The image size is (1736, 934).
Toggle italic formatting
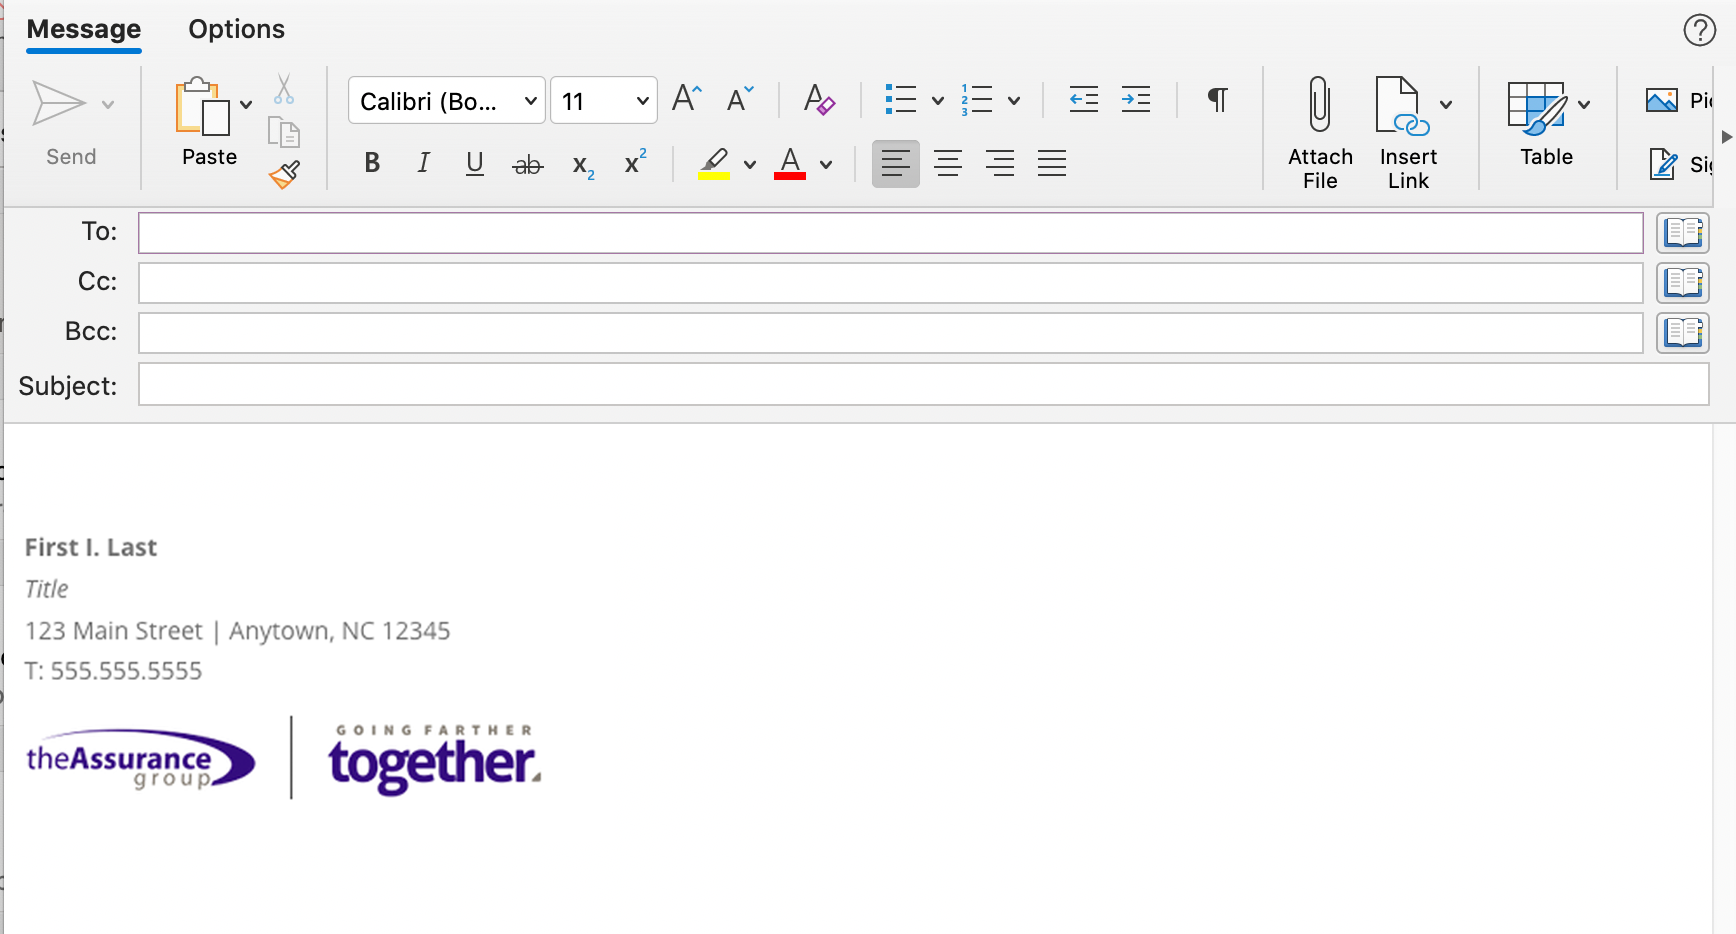pyautogui.click(x=424, y=163)
